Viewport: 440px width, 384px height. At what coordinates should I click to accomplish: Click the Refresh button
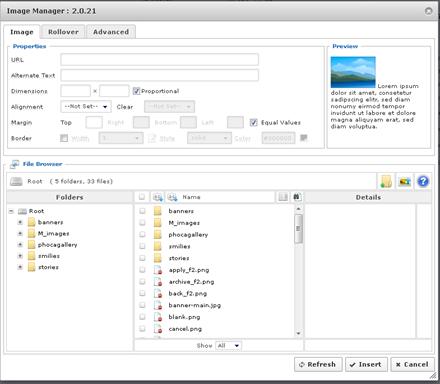(318, 364)
